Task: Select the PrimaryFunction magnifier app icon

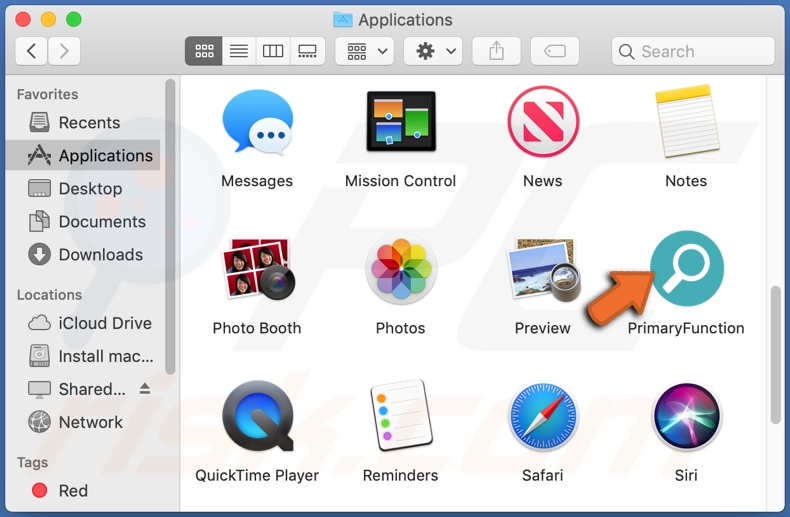Action: 687,268
